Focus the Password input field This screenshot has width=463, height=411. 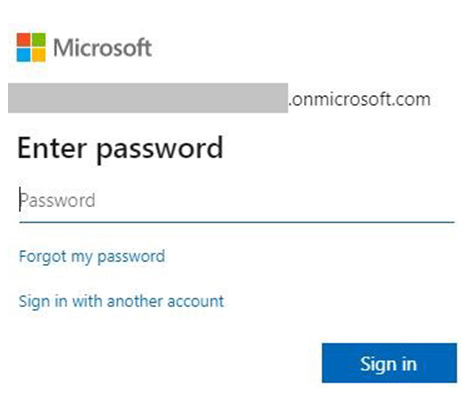[237, 201]
